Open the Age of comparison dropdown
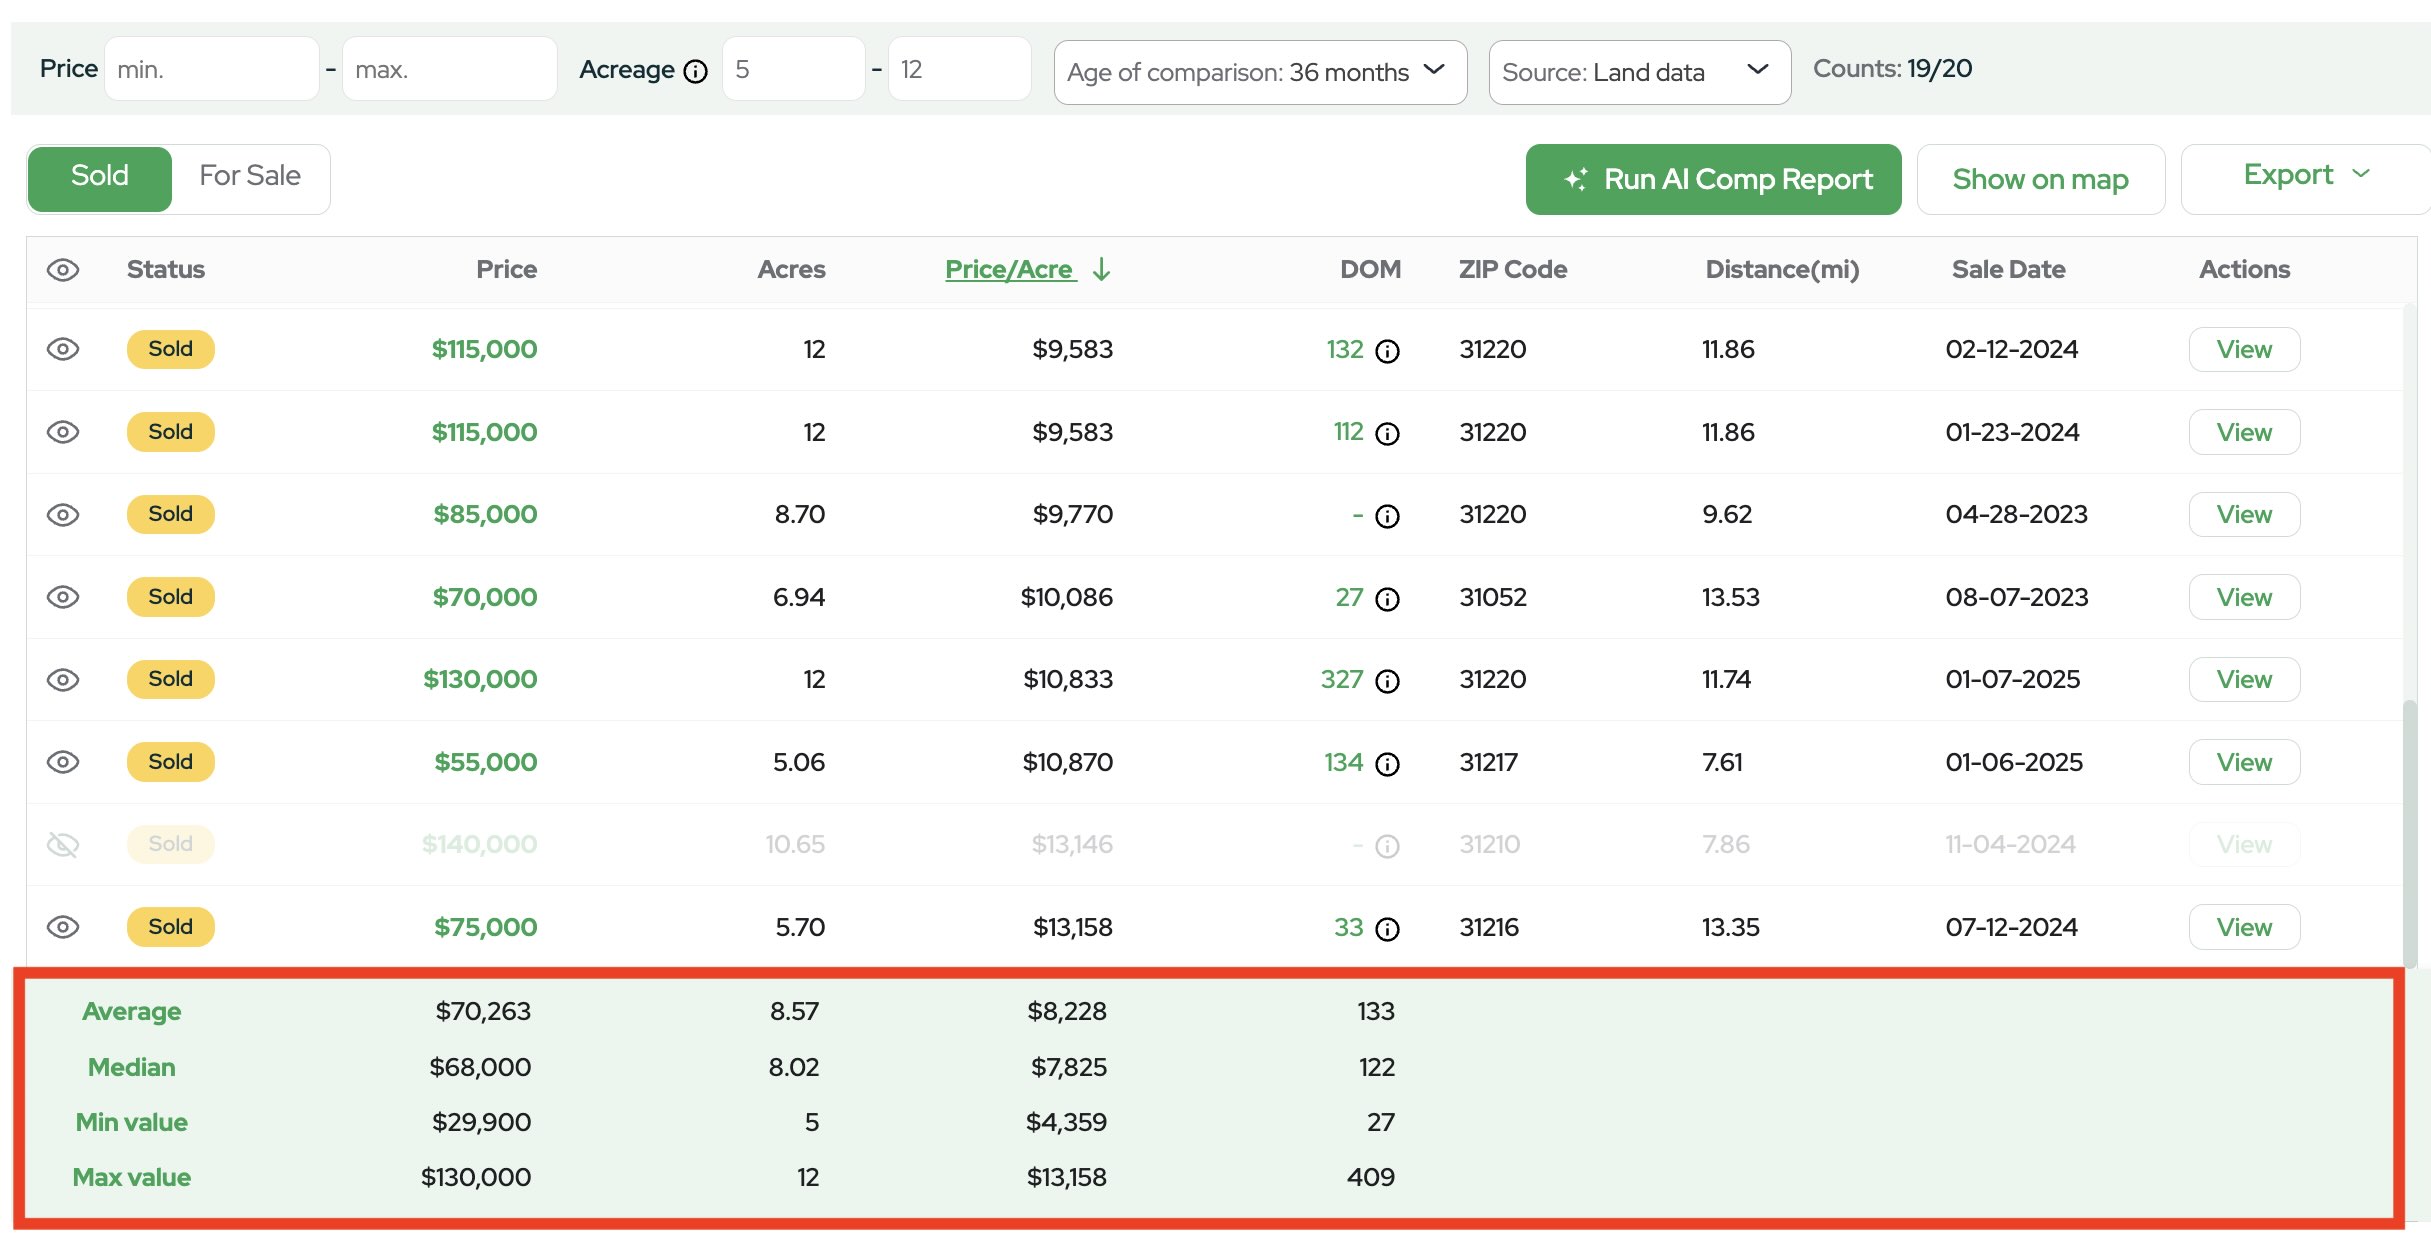2431x1250 pixels. click(x=1259, y=72)
